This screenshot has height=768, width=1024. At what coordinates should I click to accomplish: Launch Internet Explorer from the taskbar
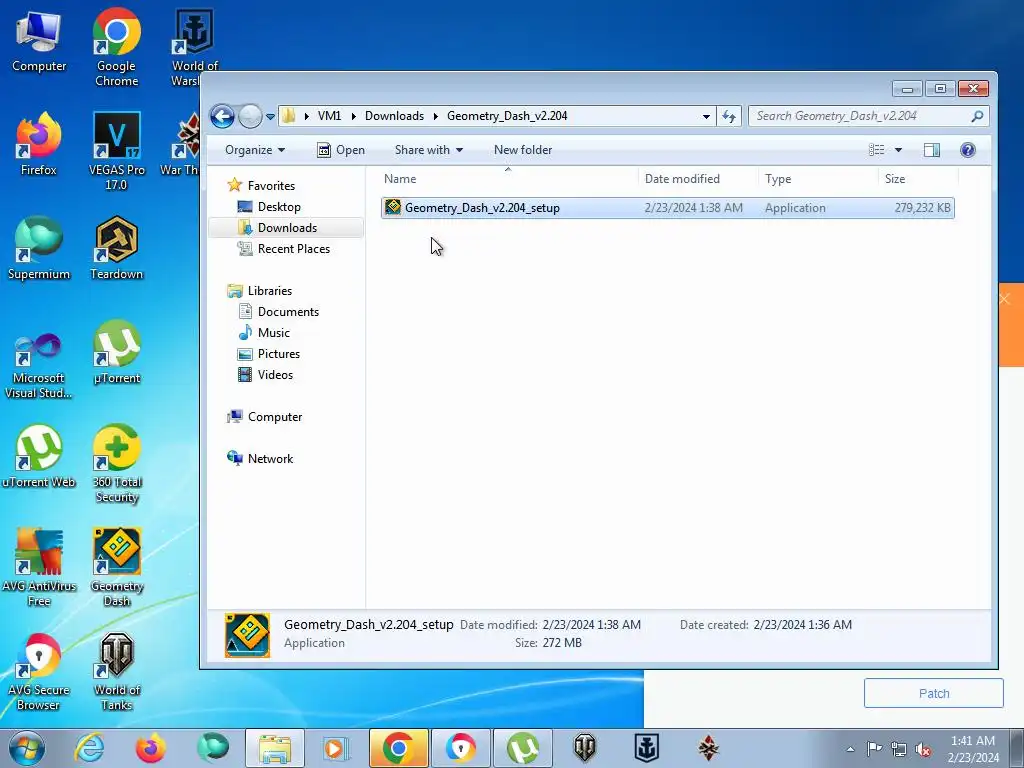[x=89, y=748]
